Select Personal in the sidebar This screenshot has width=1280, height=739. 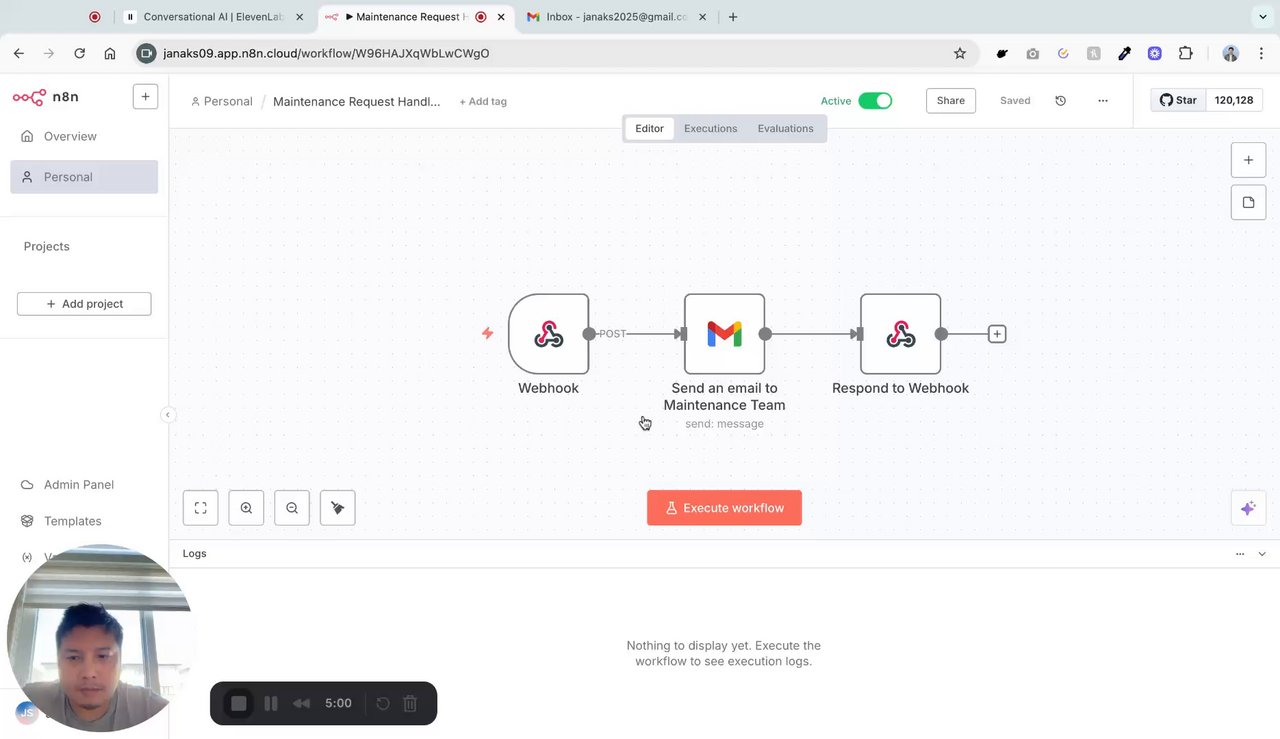84,177
